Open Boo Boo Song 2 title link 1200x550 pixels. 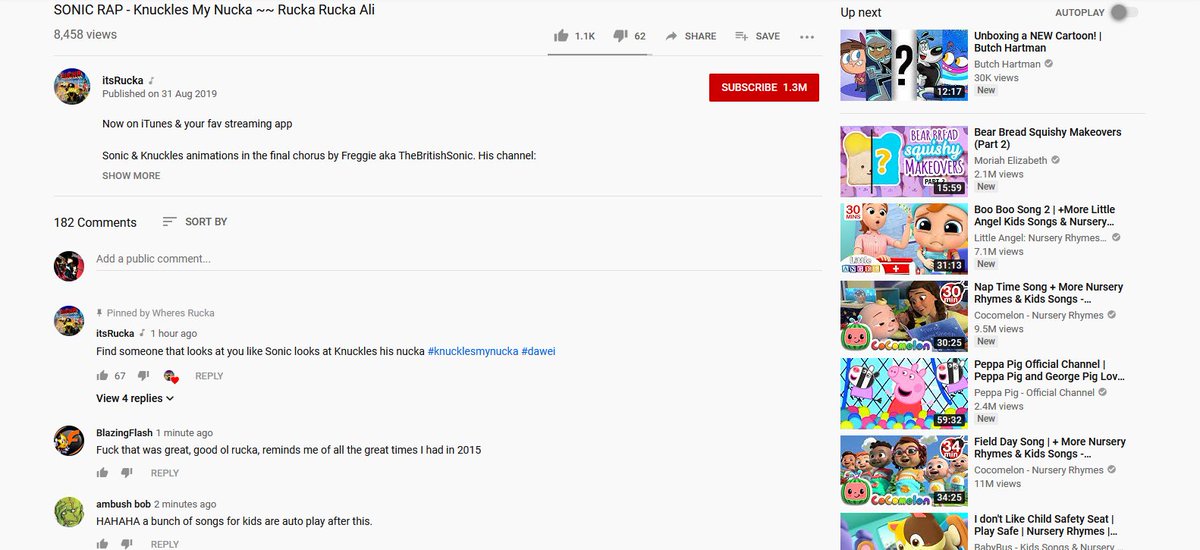coord(1044,216)
